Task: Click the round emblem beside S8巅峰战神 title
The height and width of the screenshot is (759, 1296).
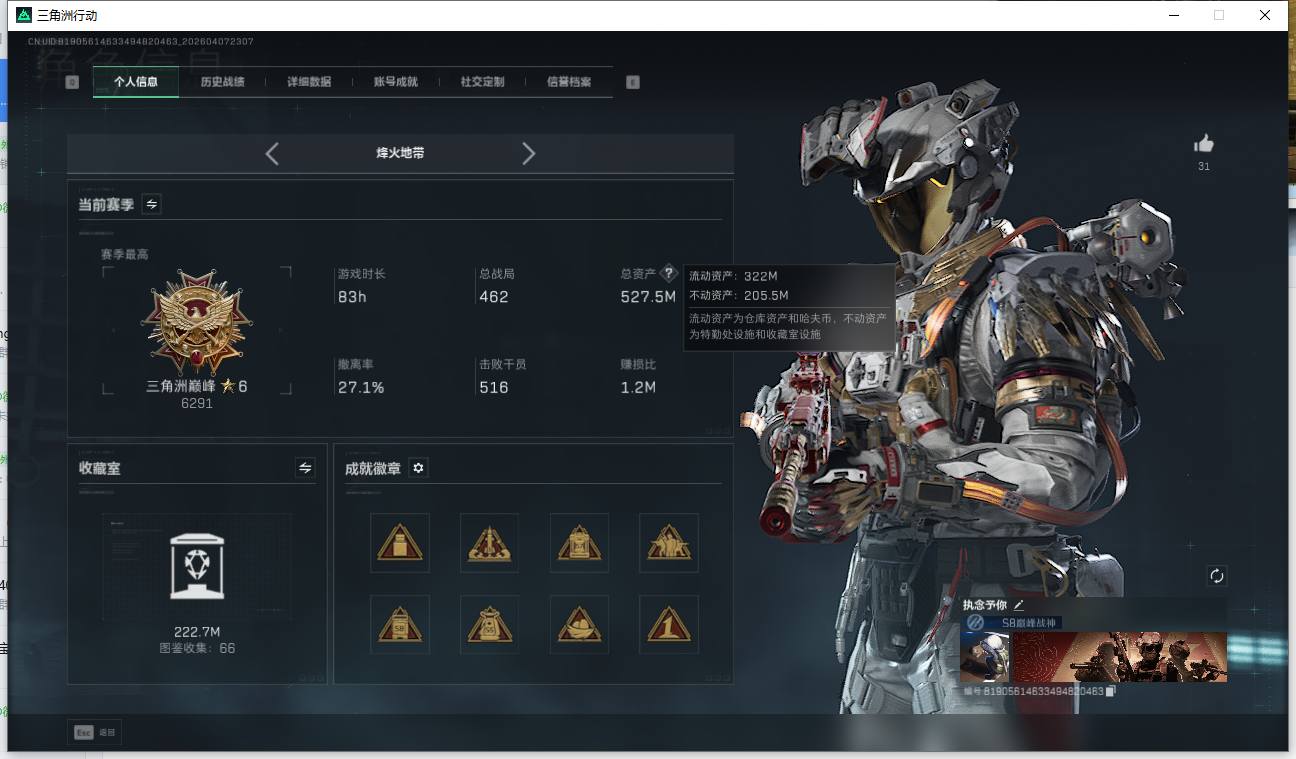Action: [x=975, y=622]
